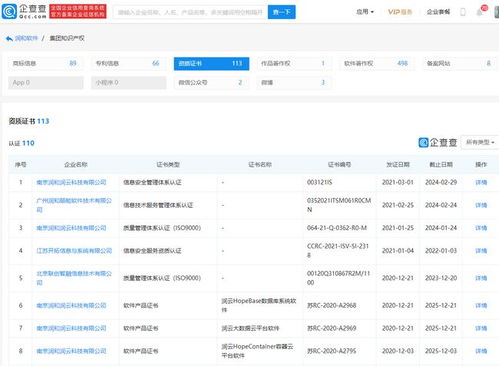Open 详情 for certificate 064-21-Q-0362-R0-M
The image size is (499, 366).
tap(481, 228)
